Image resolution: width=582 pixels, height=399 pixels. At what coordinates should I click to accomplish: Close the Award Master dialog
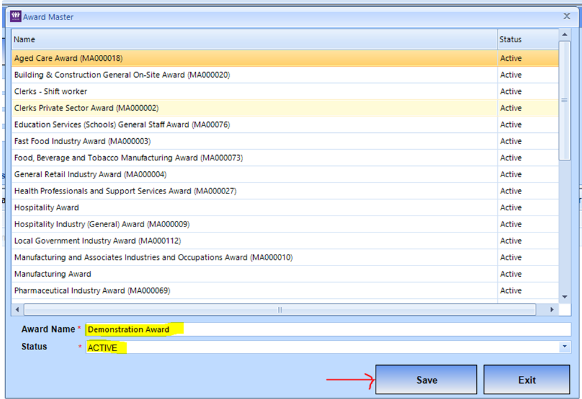[x=566, y=16]
